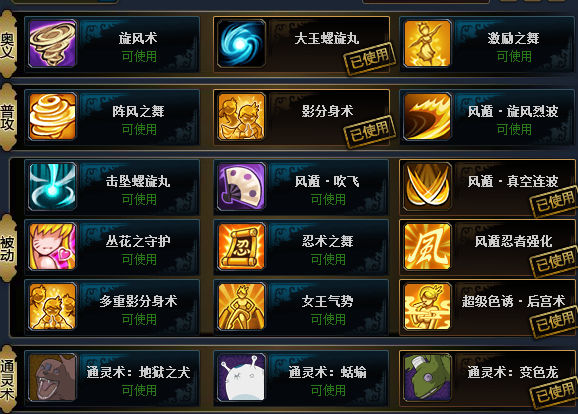
Task: Switch to the 普攻 category tab
Action: [x=8, y=117]
